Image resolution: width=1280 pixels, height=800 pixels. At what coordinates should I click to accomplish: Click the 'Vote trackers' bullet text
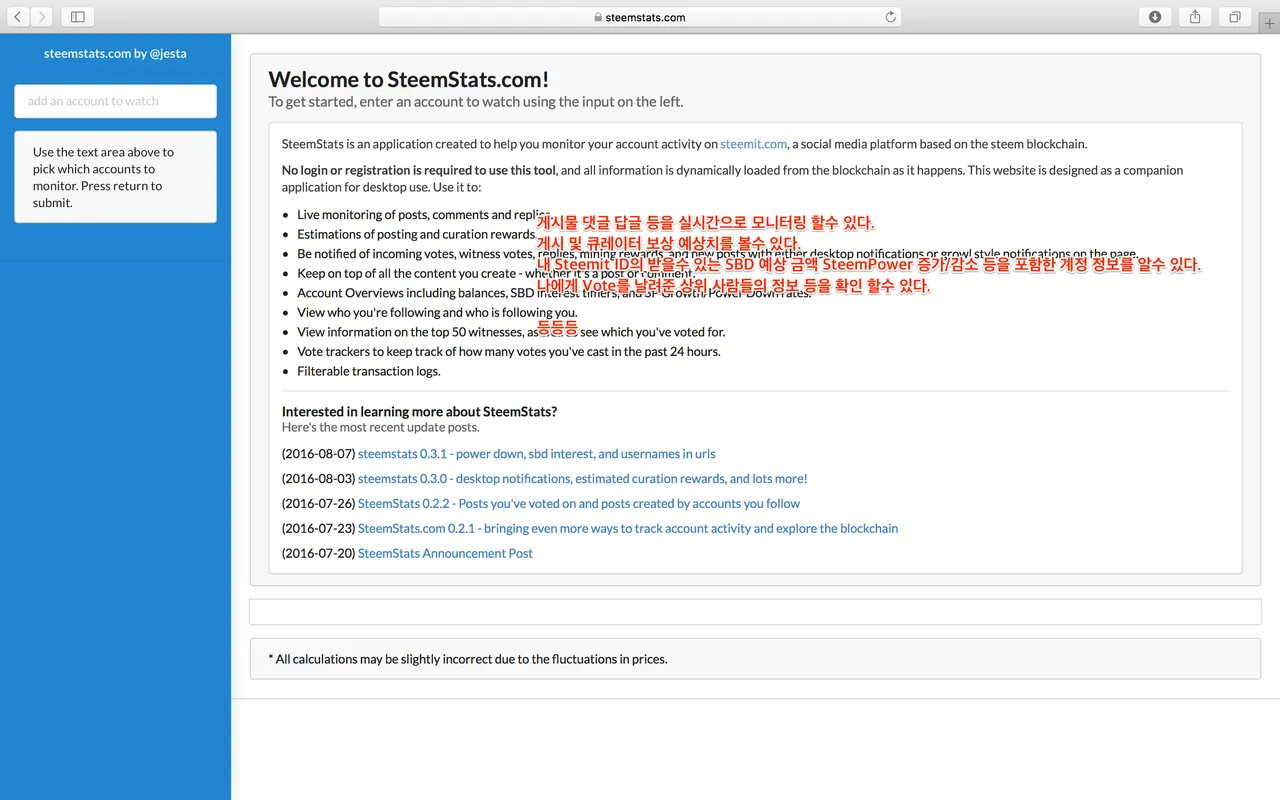pyautogui.click(x=509, y=352)
